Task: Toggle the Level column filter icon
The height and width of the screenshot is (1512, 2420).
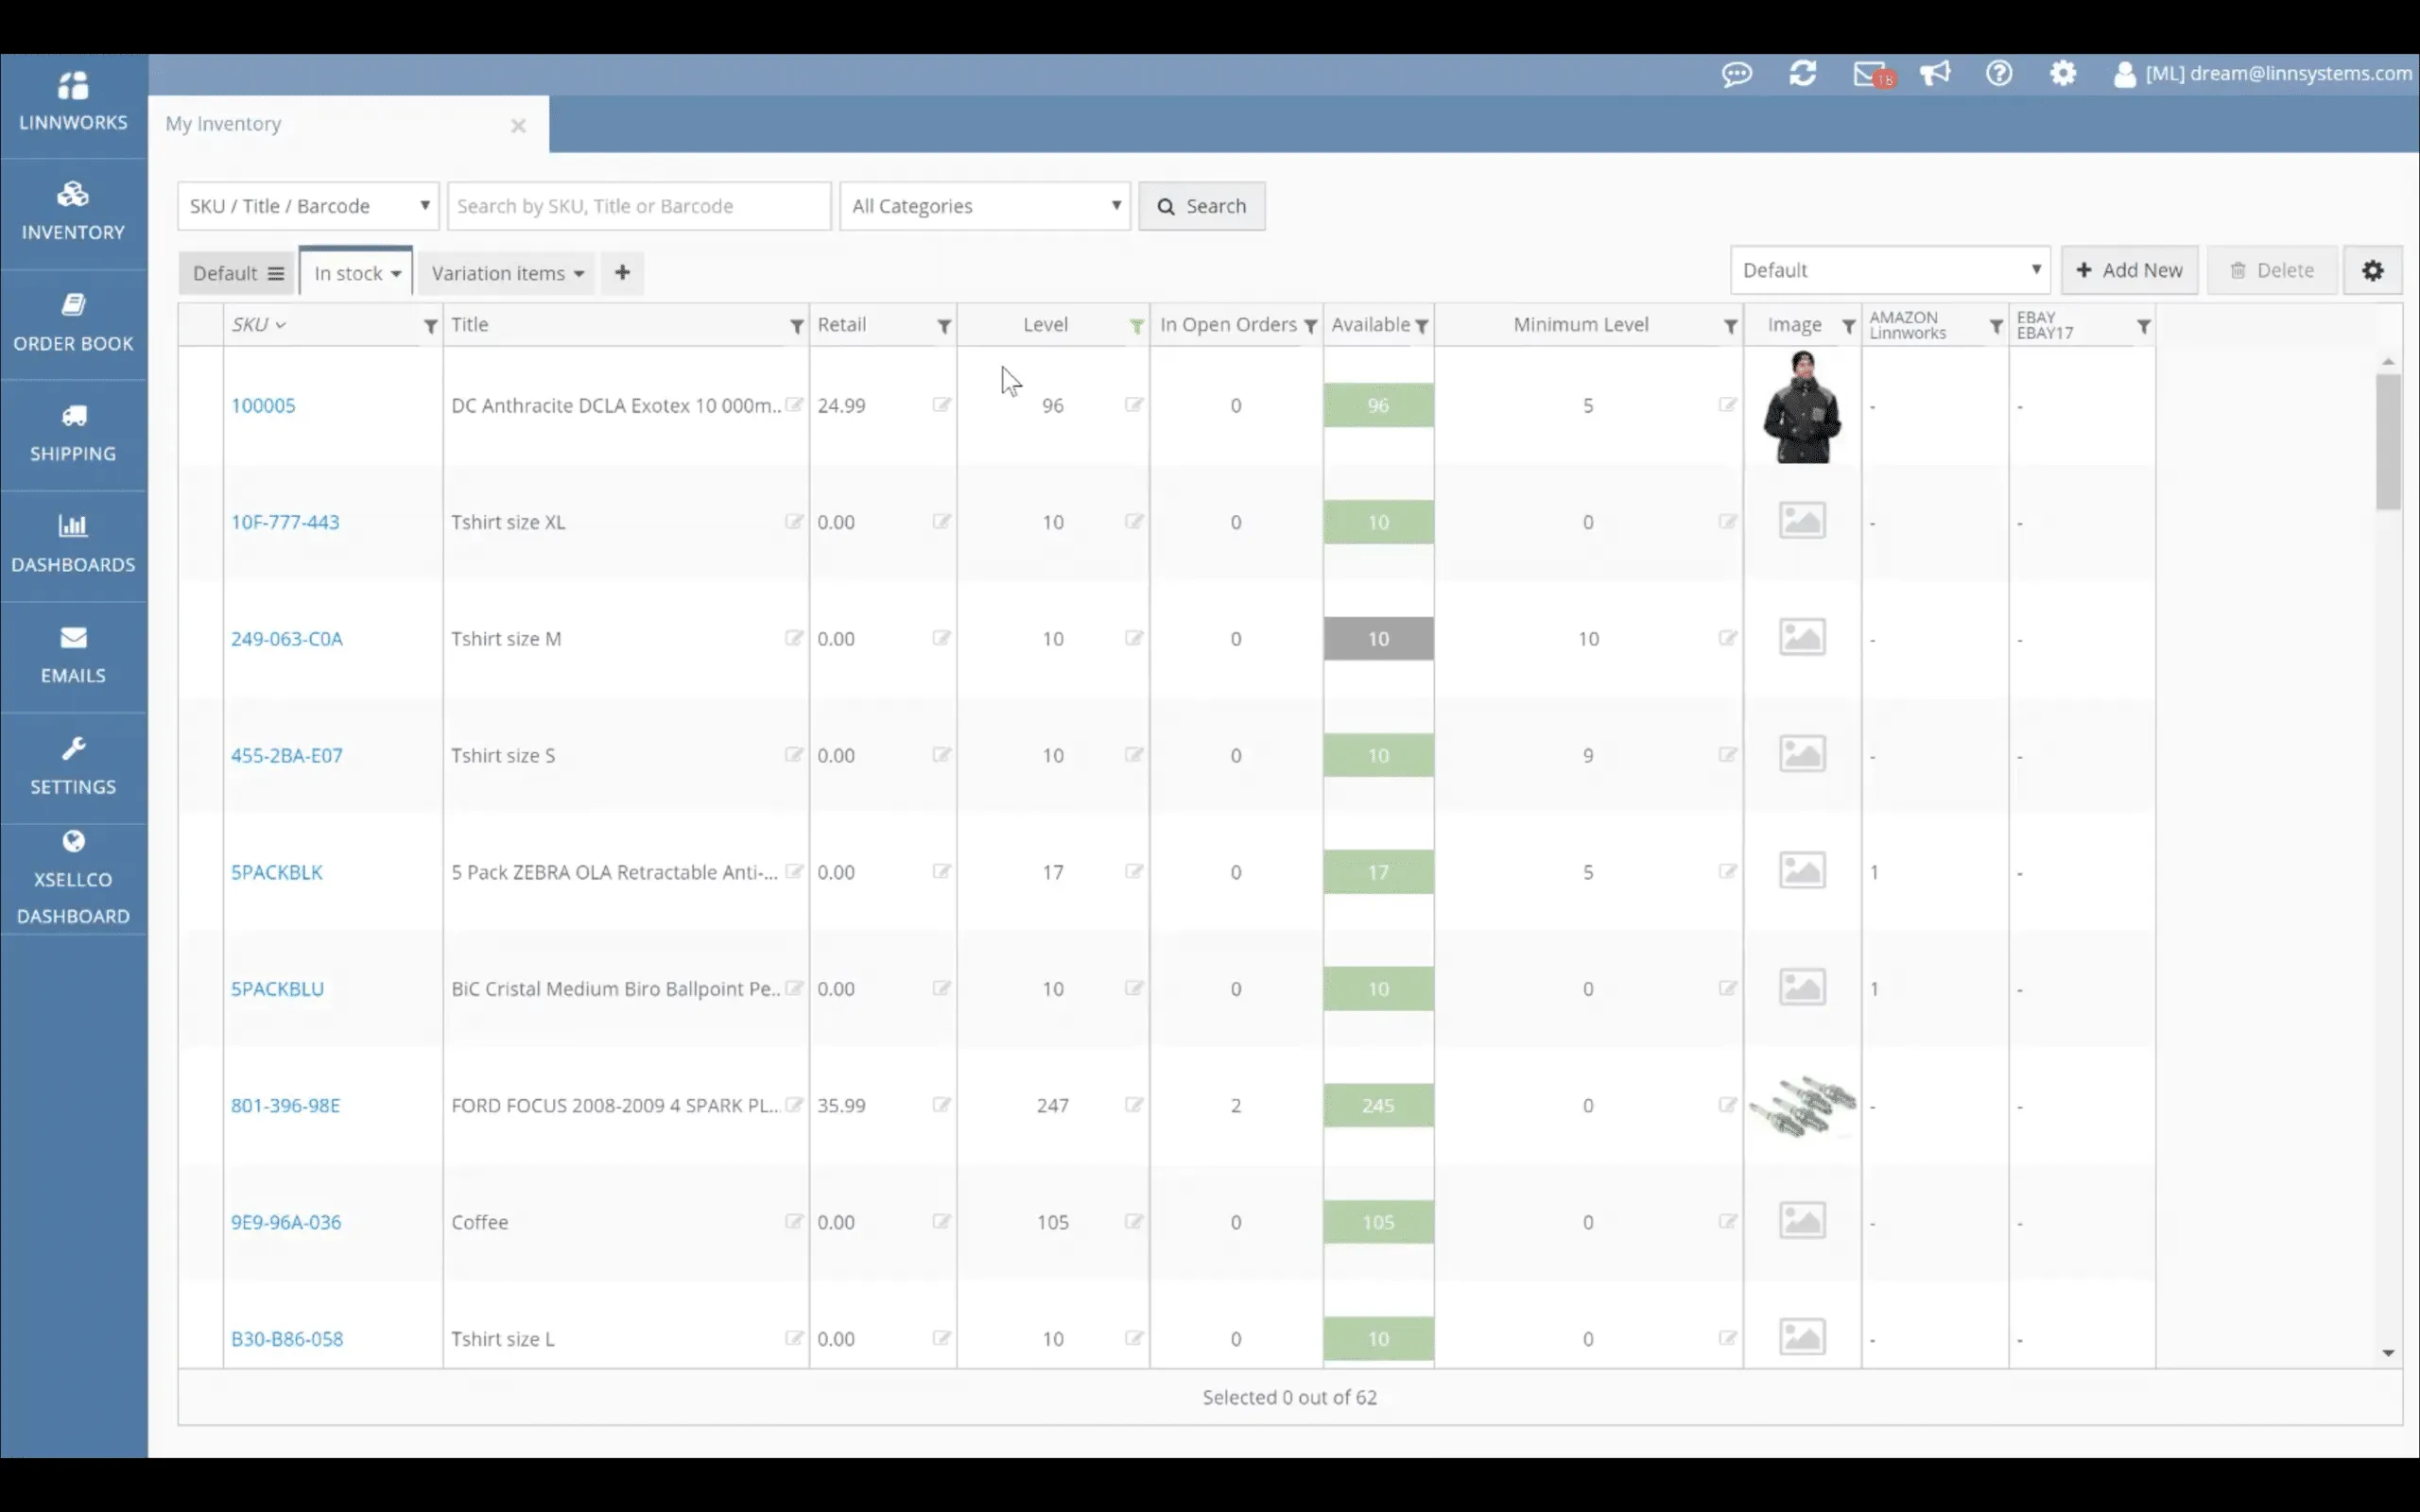Action: point(1136,327)
